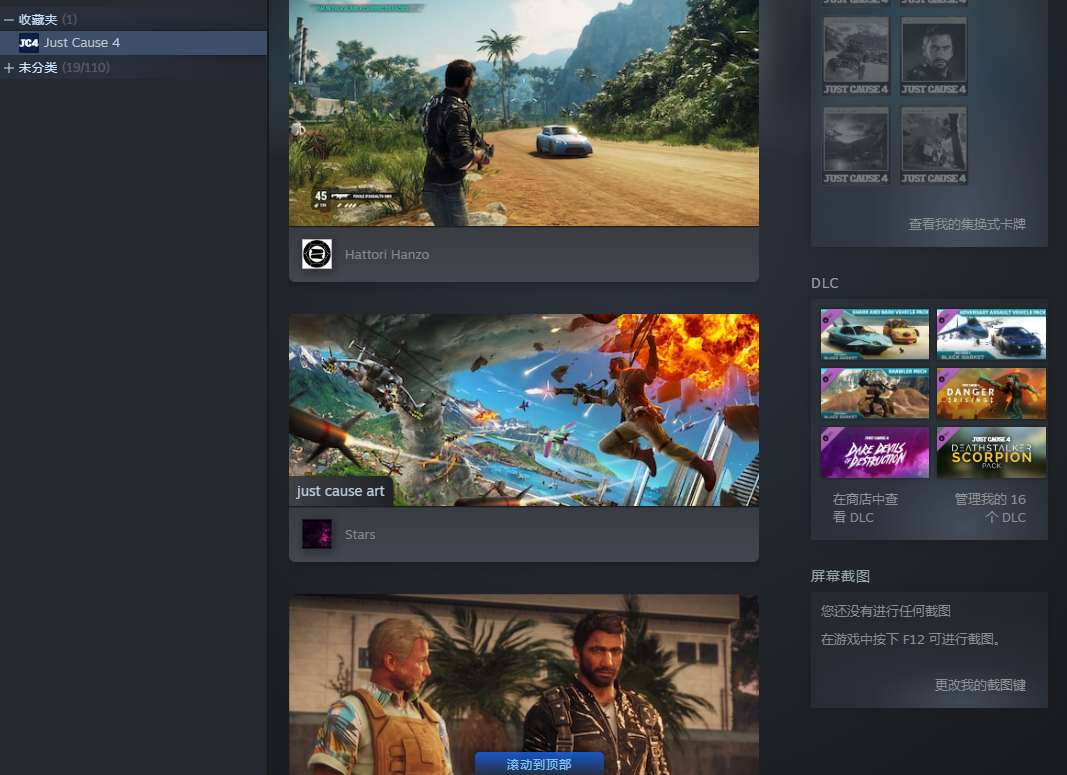Open Deathstalker Scorpion Pack DLC
The height and width of the screenshot is (775, 1067).
coord(991,452)
